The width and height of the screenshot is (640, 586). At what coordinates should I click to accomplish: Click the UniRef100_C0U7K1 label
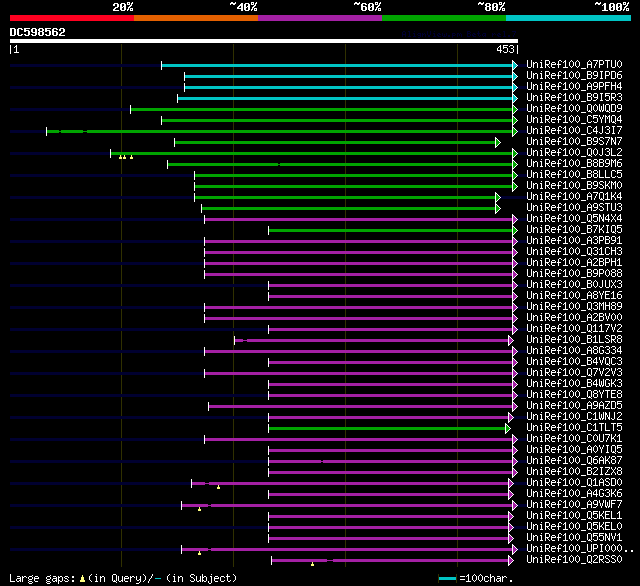click(574, 439)
